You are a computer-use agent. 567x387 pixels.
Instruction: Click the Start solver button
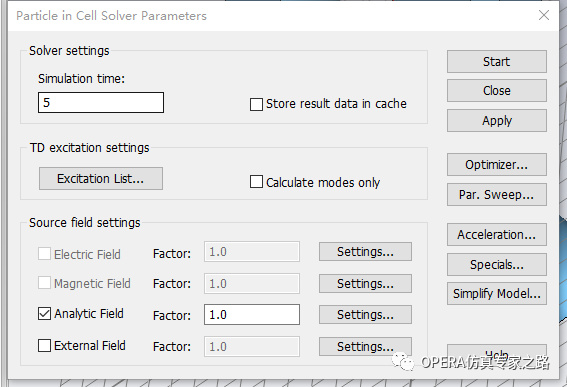[x=496, y=61]
